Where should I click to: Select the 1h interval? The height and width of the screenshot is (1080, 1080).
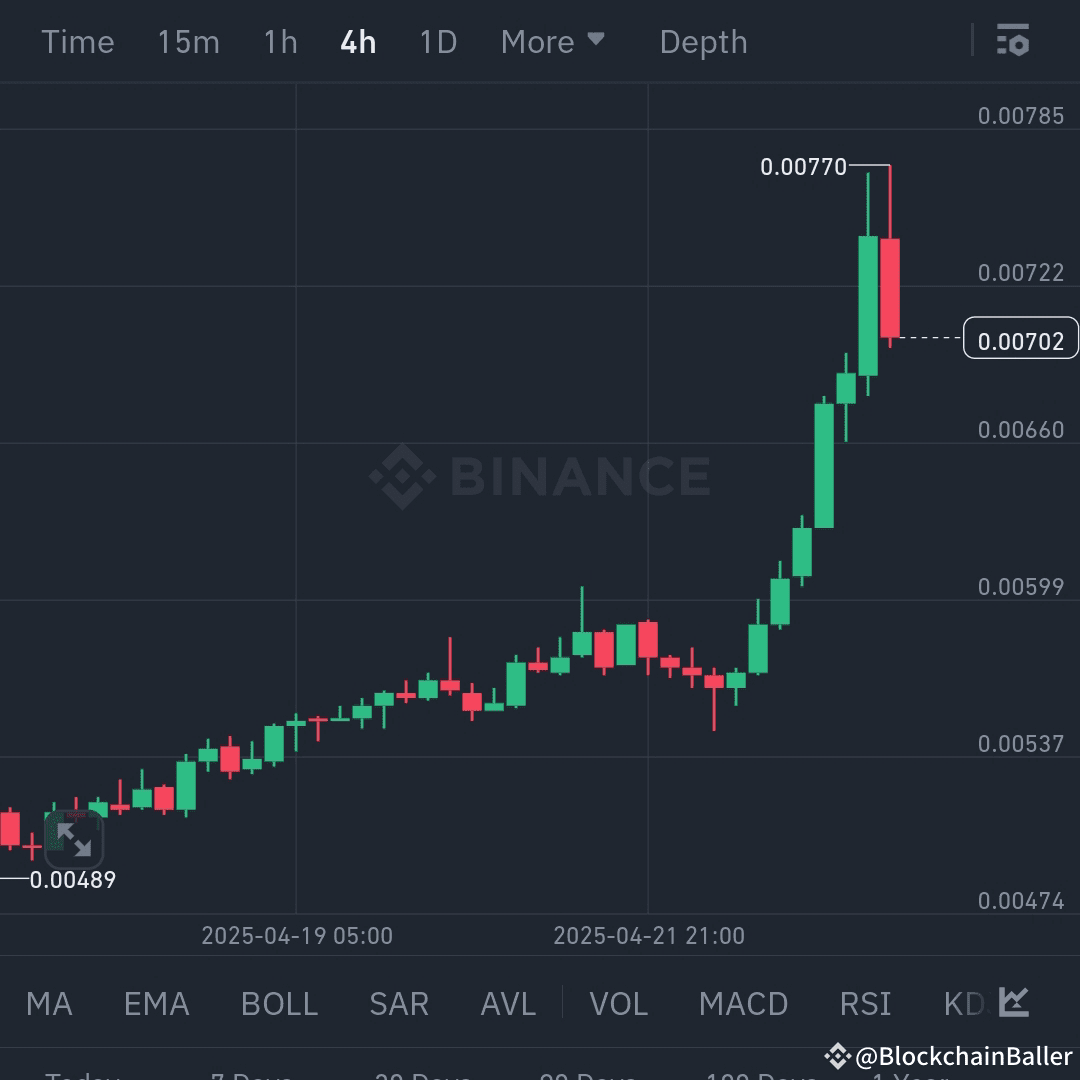(280, 41)
